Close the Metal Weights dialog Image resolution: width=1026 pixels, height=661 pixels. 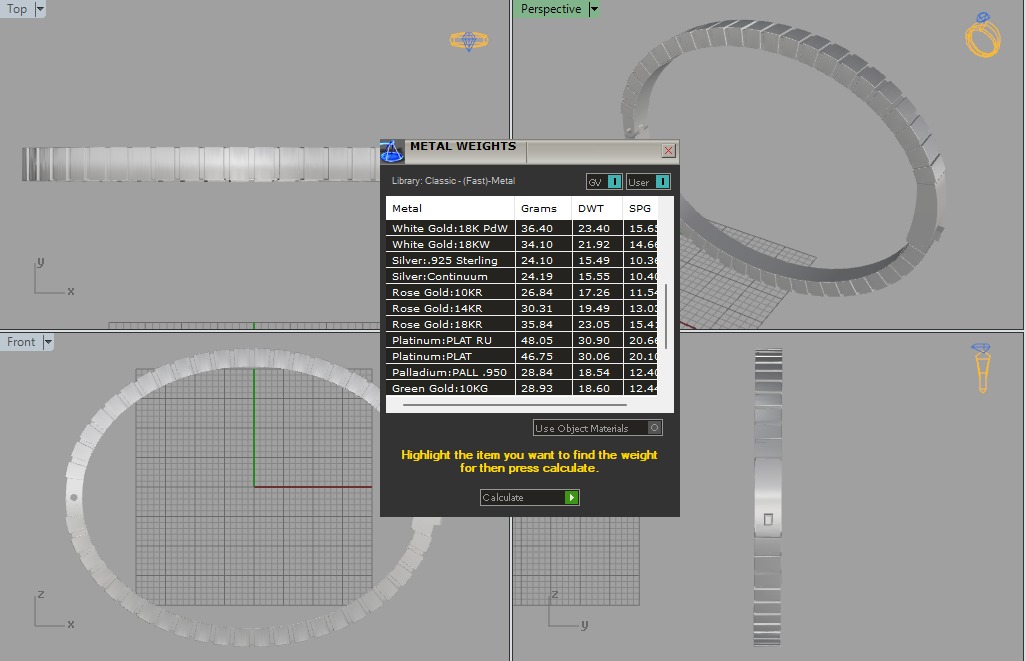pos(668,151)
